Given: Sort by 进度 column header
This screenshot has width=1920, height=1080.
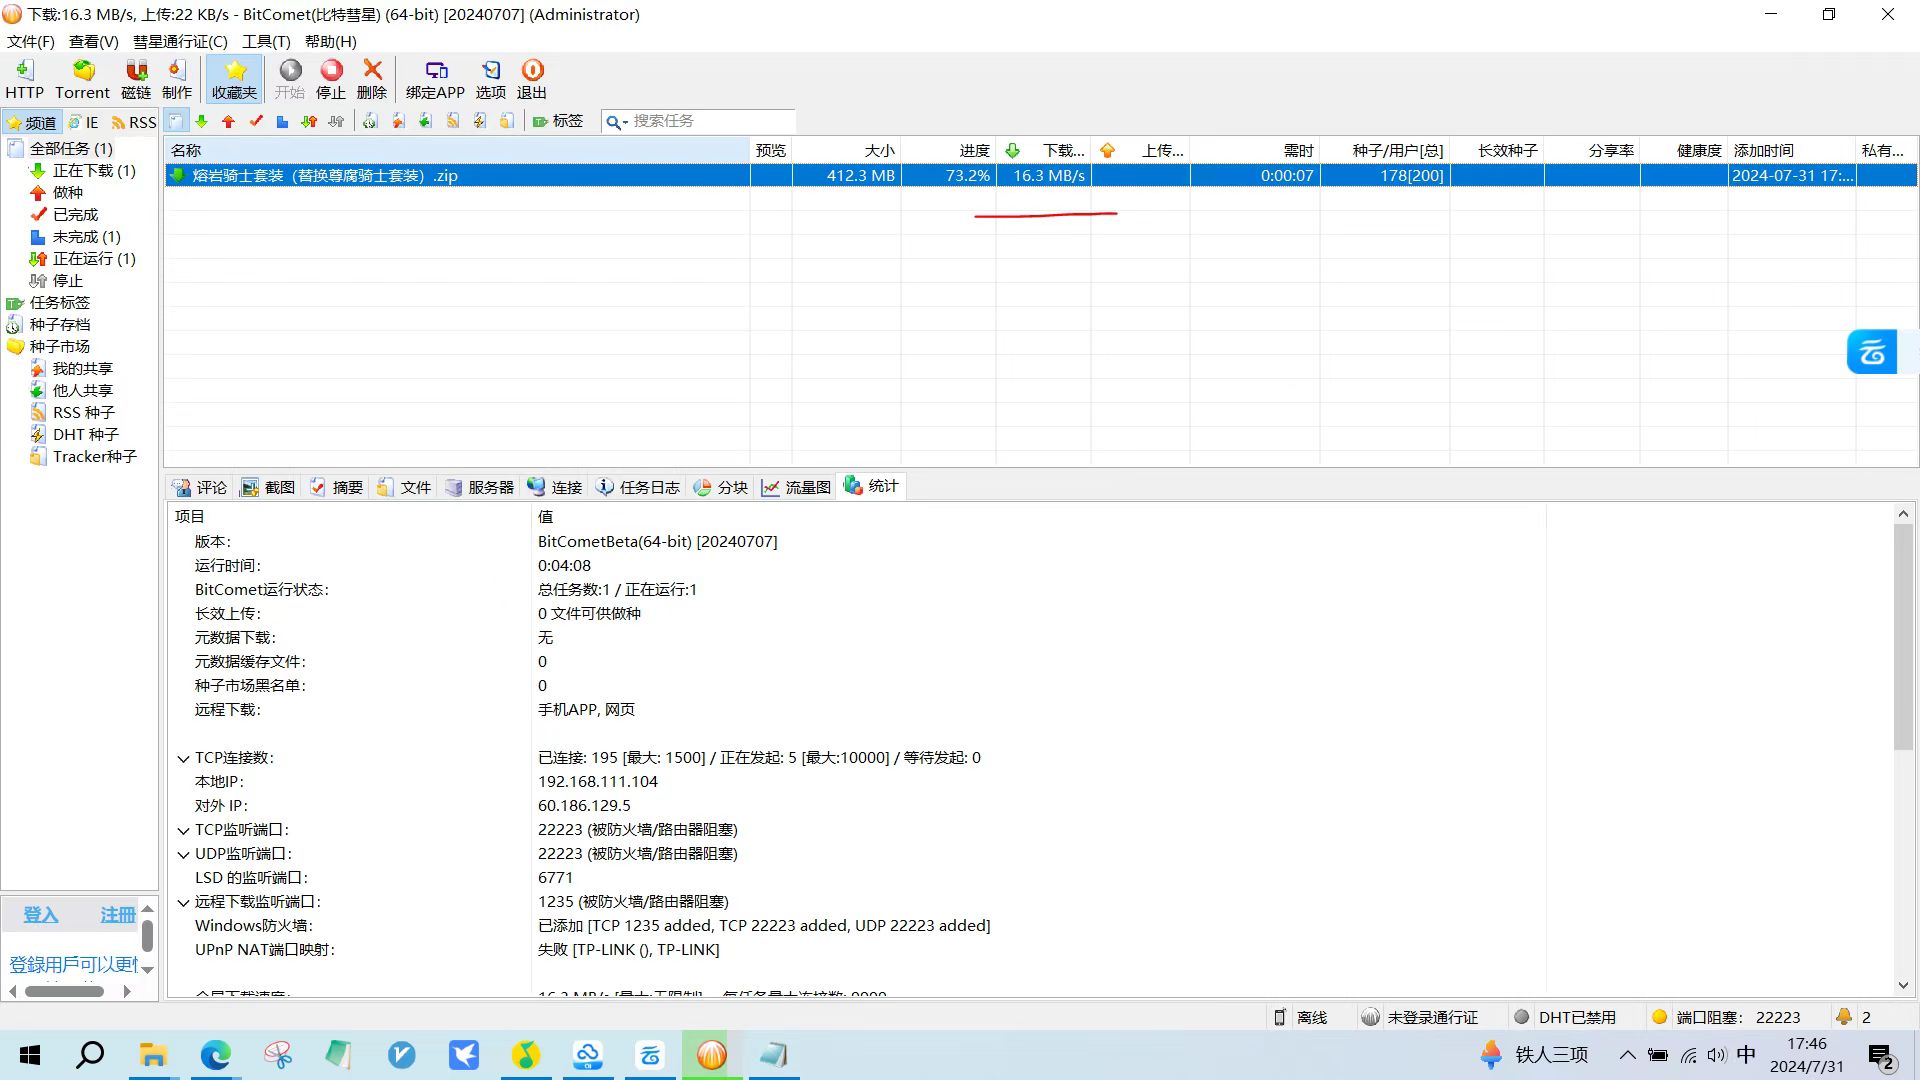Looking at the screenshot, I should pyautogui.click(x=949, y=150).
